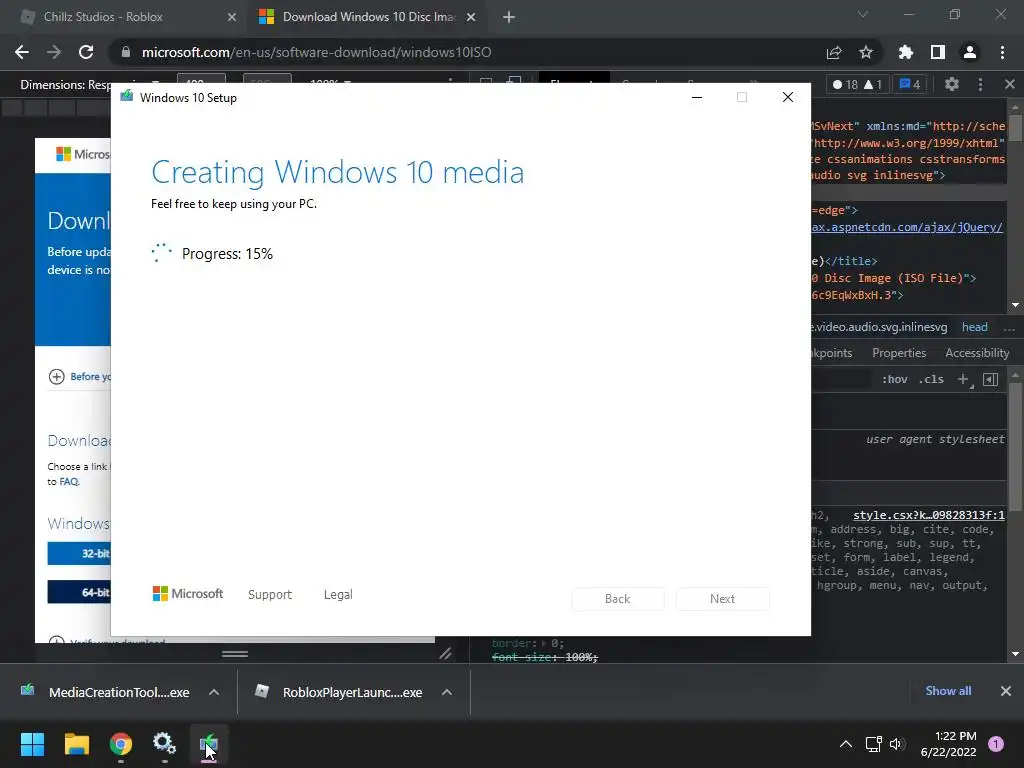1024x768 pixels.
Task: Open the Properties tab in DevTools
Action: pyautogui.click(x=899, y=353)
